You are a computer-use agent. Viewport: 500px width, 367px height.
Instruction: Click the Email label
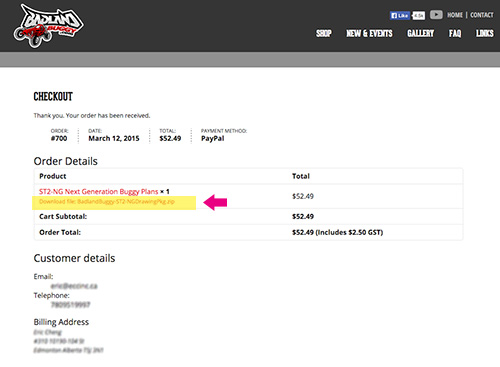[43, 277]
